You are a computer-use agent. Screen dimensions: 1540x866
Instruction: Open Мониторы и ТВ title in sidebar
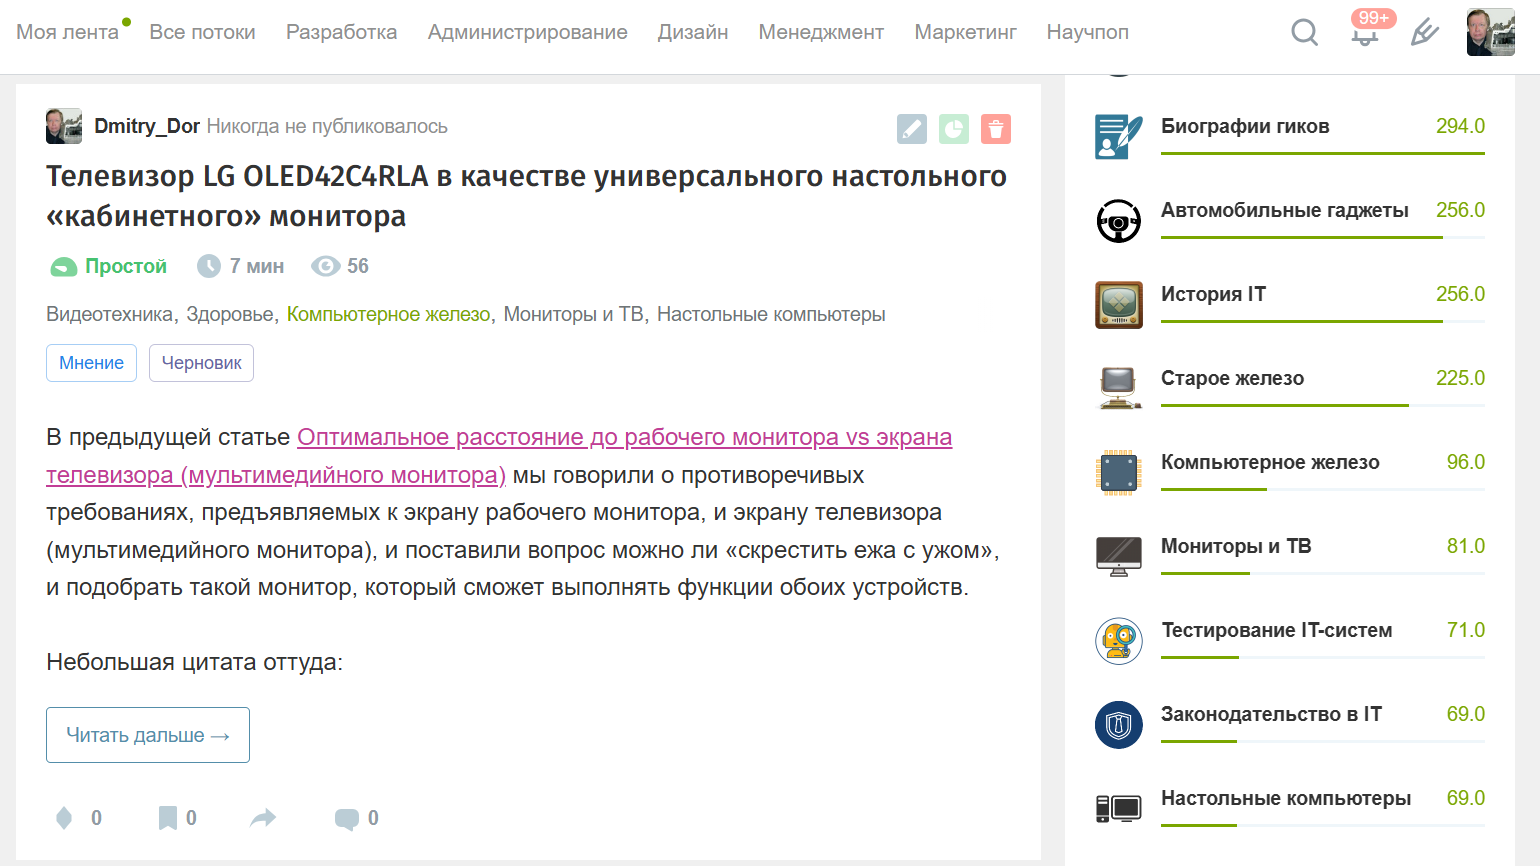pos(1236,546)
